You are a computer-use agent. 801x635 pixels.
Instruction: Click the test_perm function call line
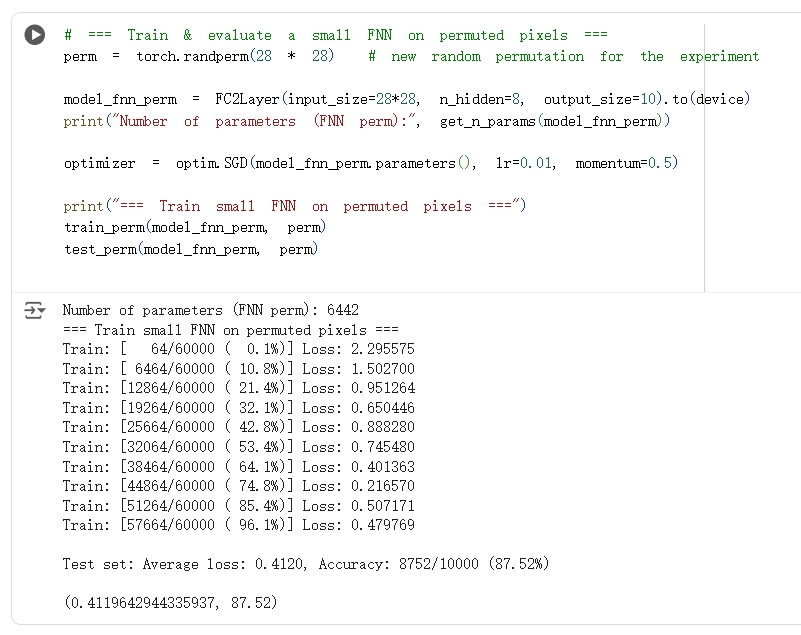click(190, 249)
